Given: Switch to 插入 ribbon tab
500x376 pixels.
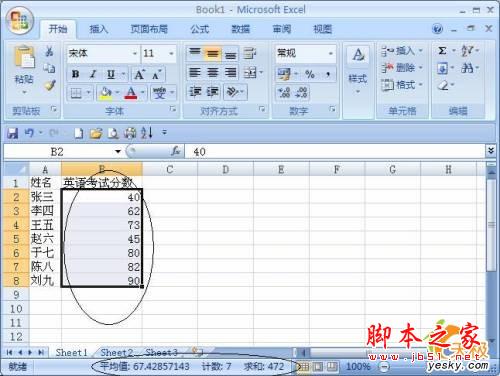Looking at the screenshot, I should pyautogui.click(x=99, y=29).
